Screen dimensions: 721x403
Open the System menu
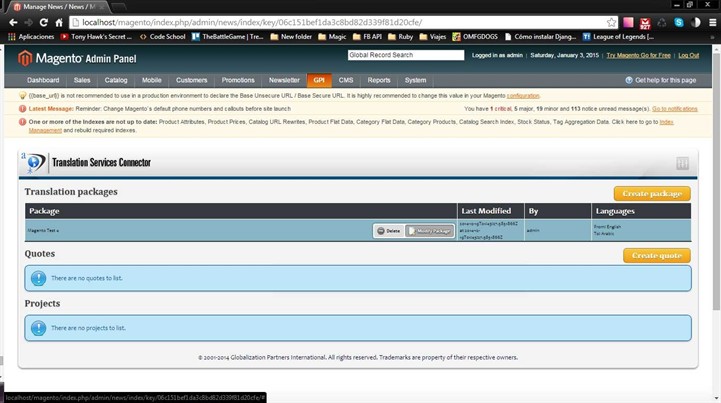coord(415,80)
